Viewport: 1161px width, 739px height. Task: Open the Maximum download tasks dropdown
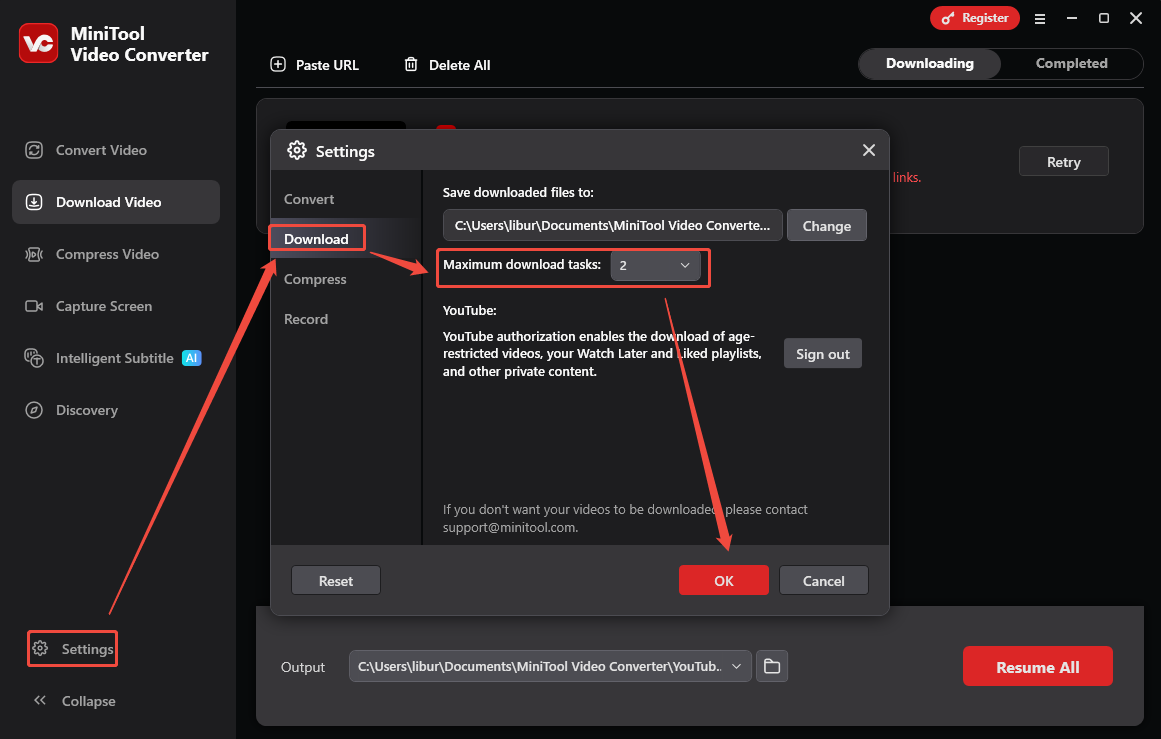tap(657, 266)
